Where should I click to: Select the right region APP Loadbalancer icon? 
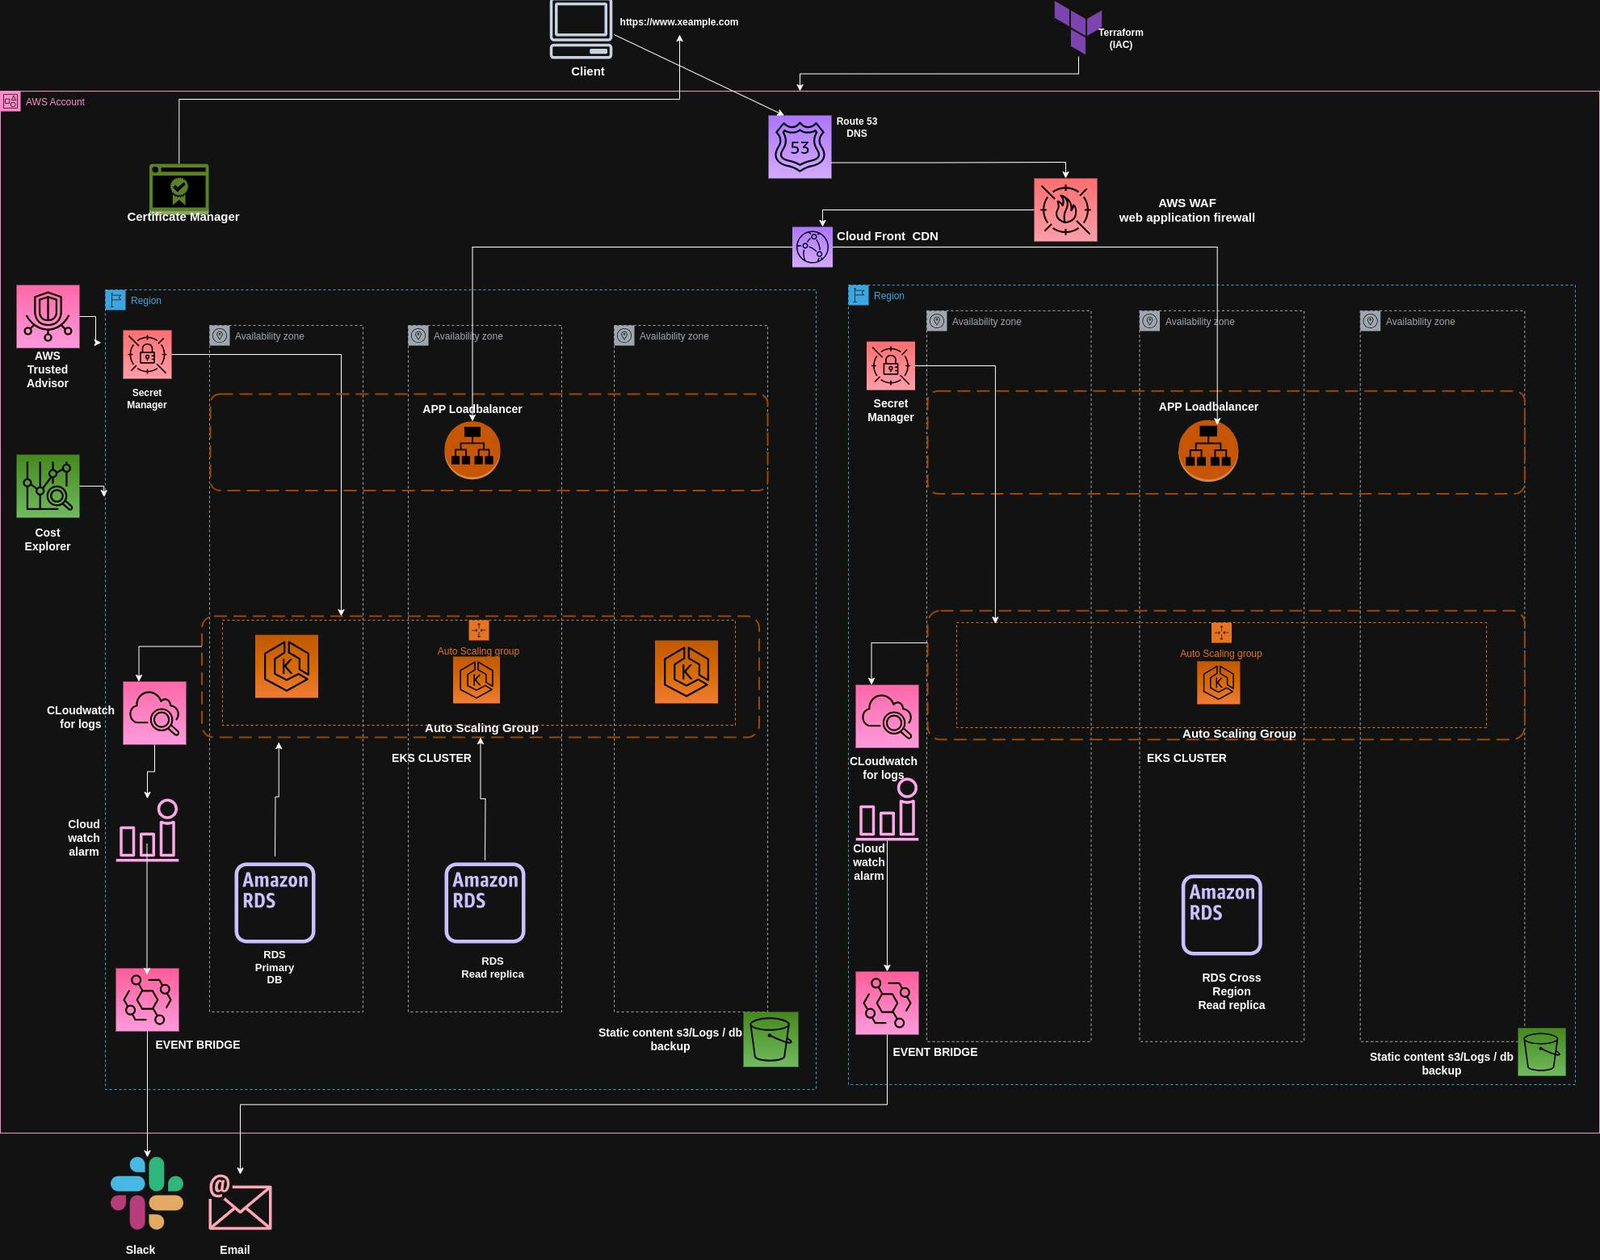pos(1208,450)
